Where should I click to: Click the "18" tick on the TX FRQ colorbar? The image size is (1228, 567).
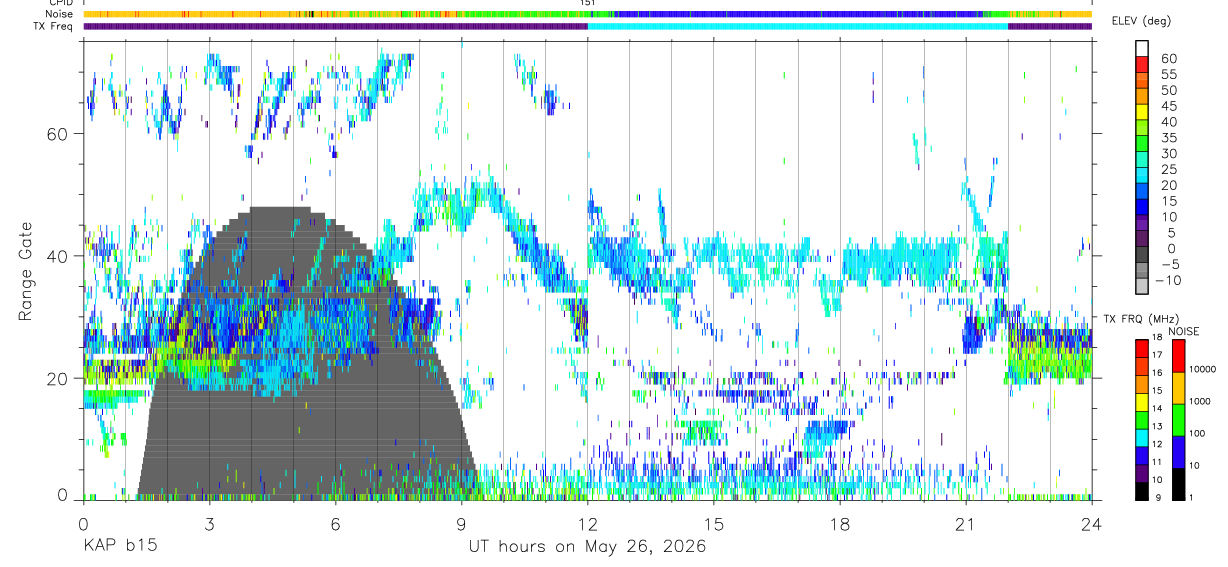click(1158, 337)
